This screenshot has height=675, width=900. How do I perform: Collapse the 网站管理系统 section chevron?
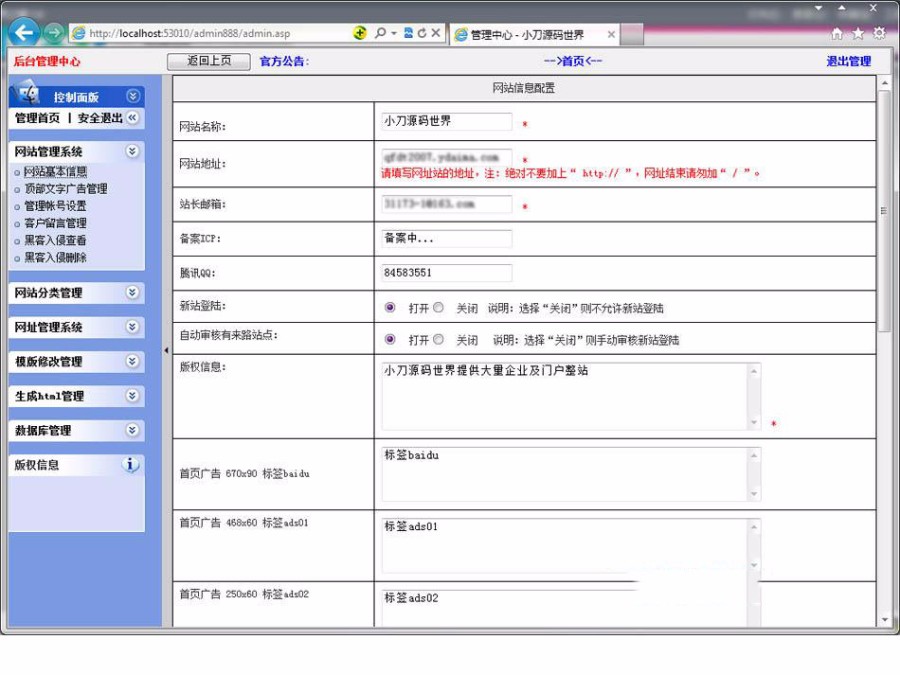tap(132, 151)
